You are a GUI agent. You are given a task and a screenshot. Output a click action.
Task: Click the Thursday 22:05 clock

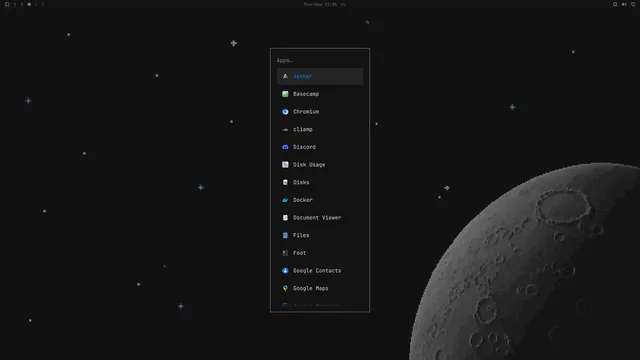point(320,4)
